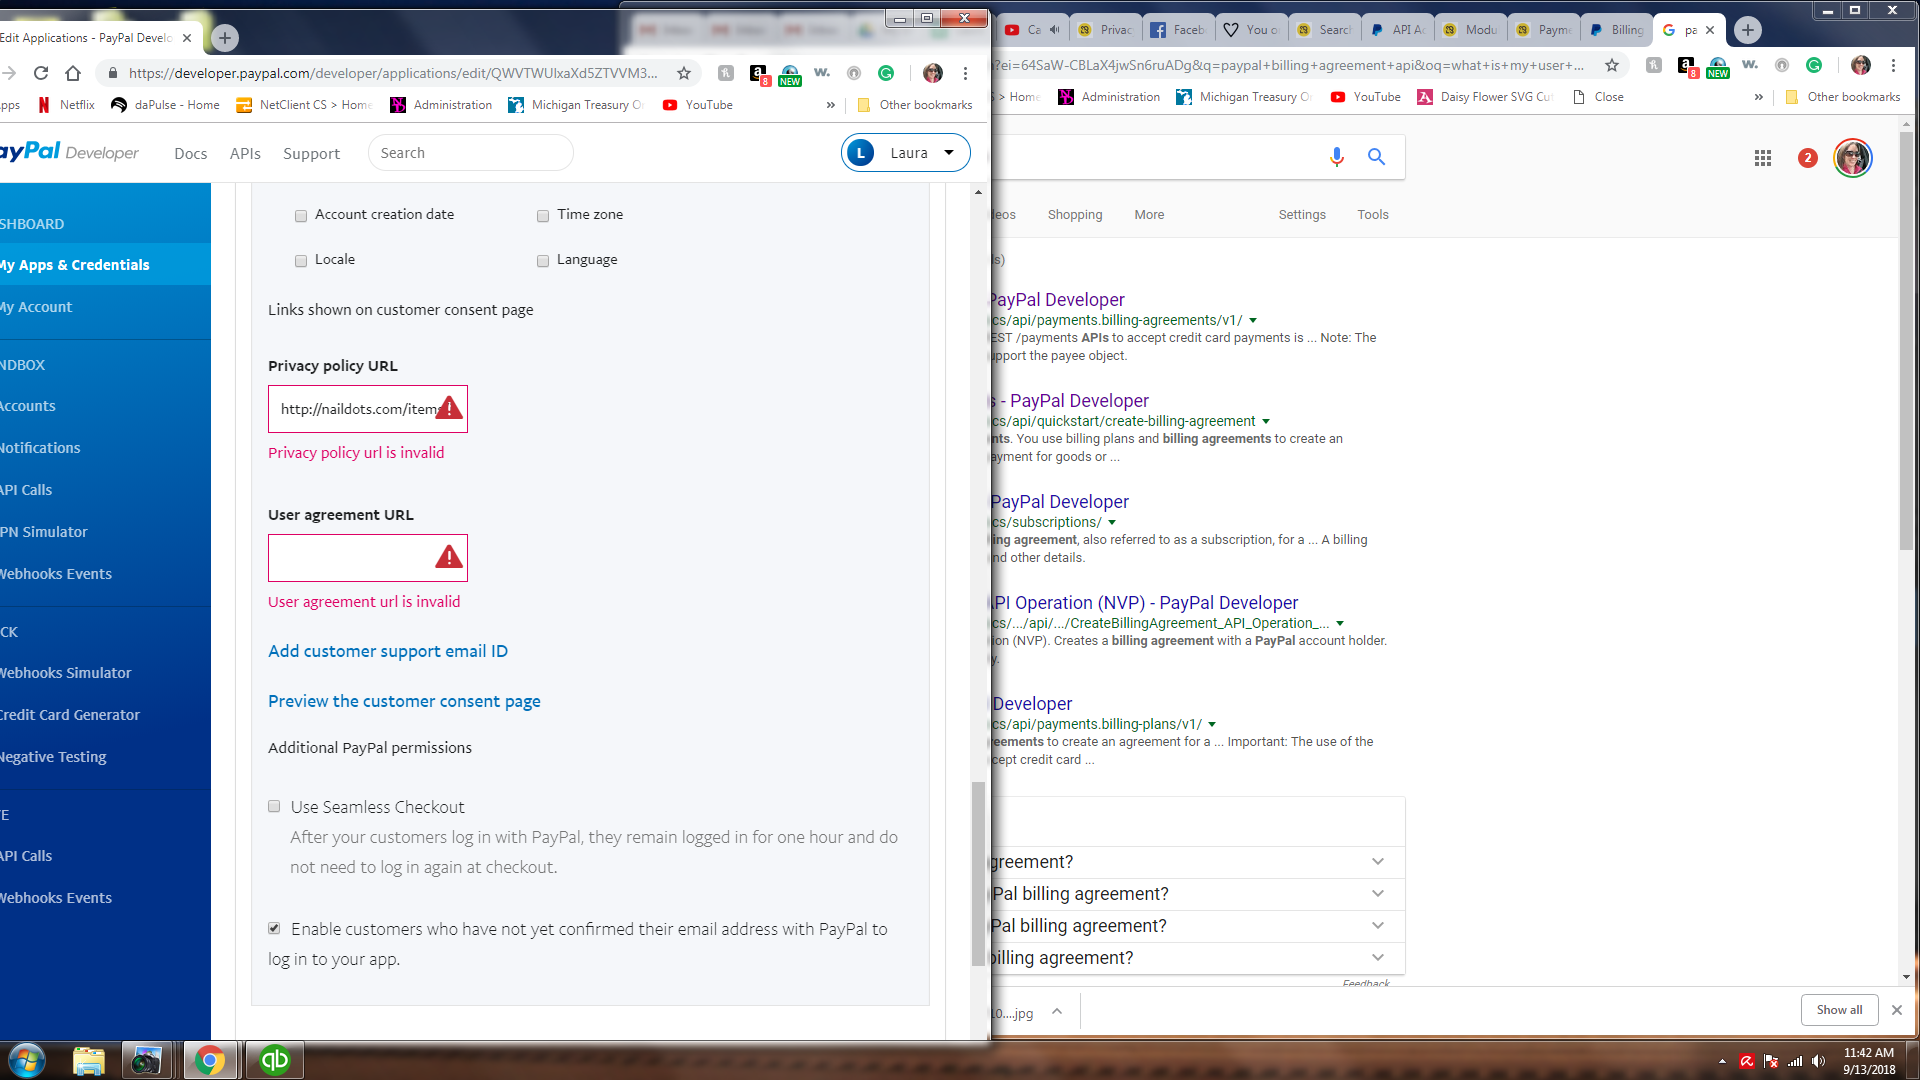Viewport: 1920px width, 1080px height.
Task: Check Locale option
Action: (x=301, y=261)
